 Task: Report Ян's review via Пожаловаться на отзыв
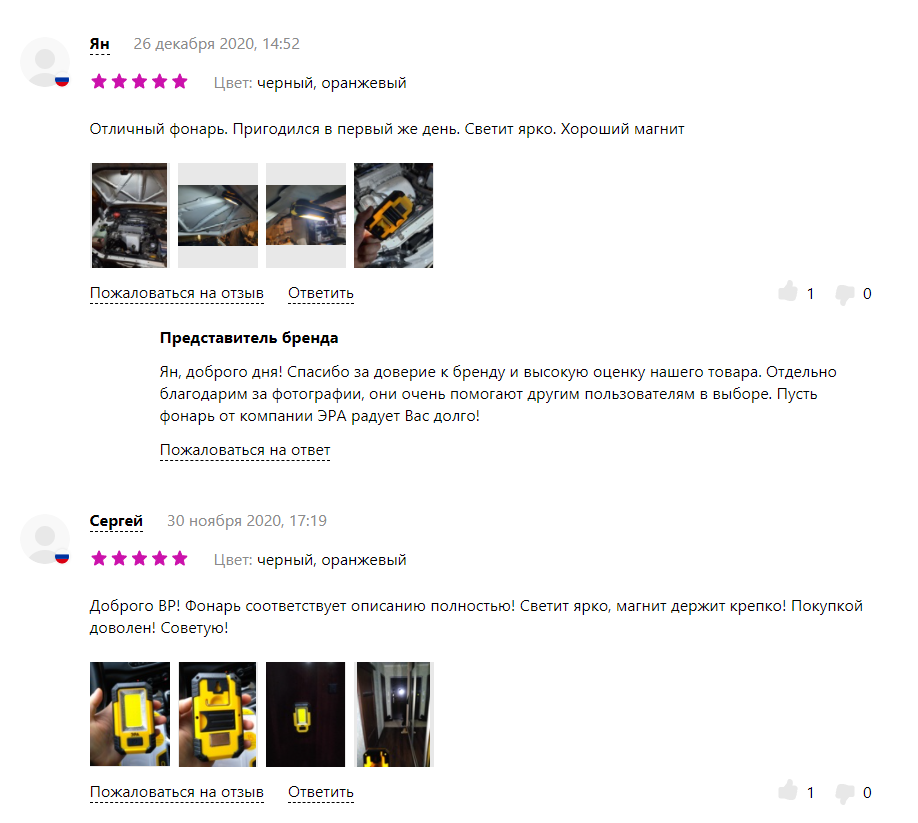177,293
